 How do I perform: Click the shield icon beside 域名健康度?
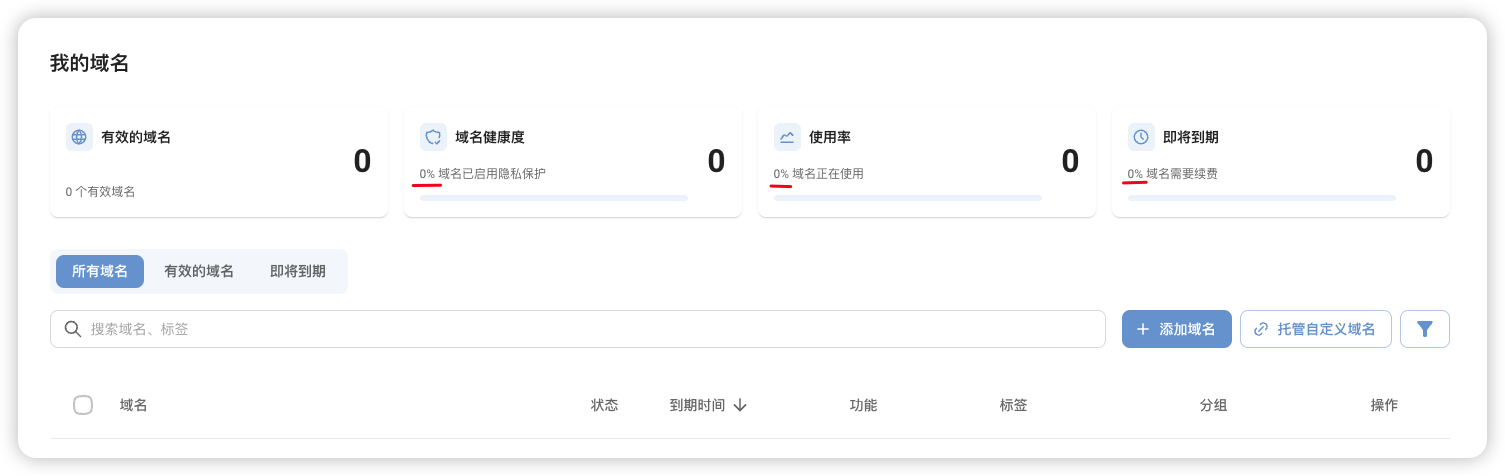pyautogui.click(x=433, y=137)
